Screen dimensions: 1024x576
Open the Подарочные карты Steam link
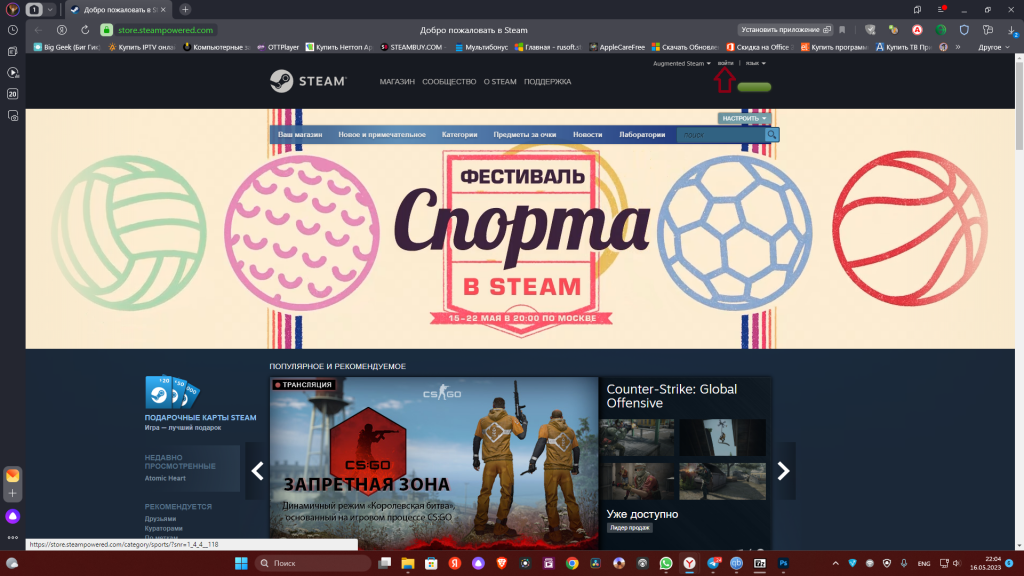coord(200,417)
